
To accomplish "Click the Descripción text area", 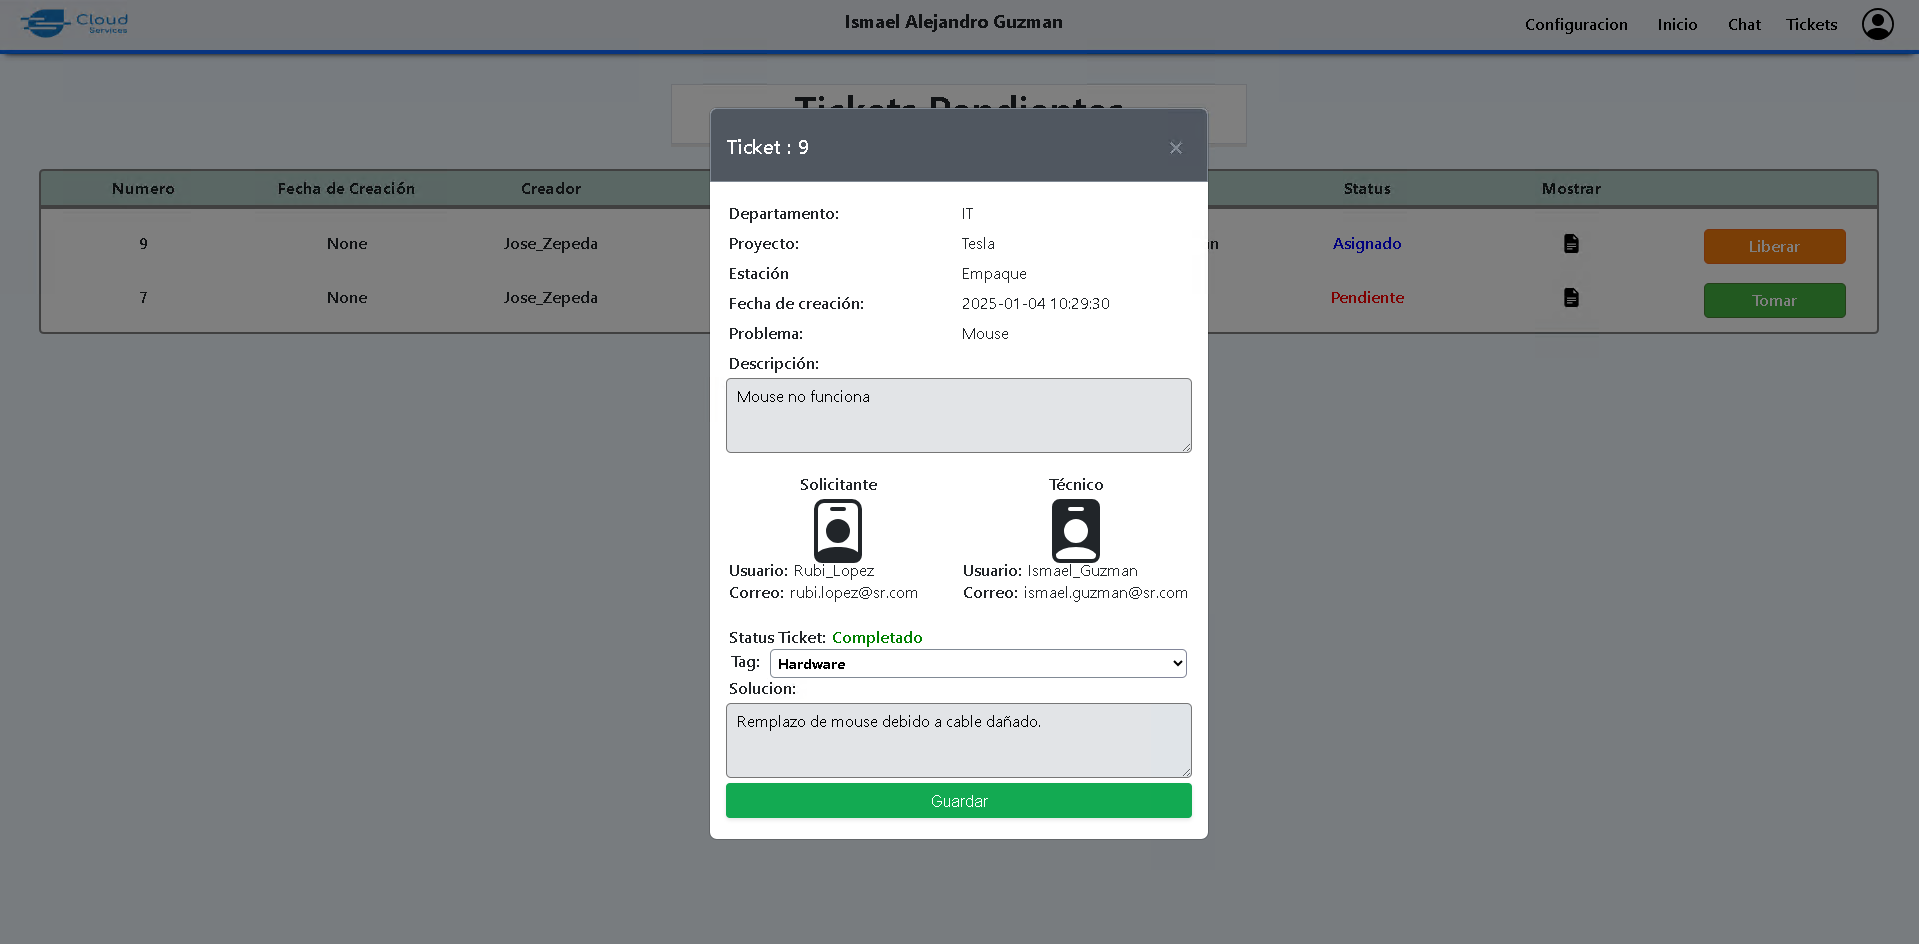I will 958,415.
